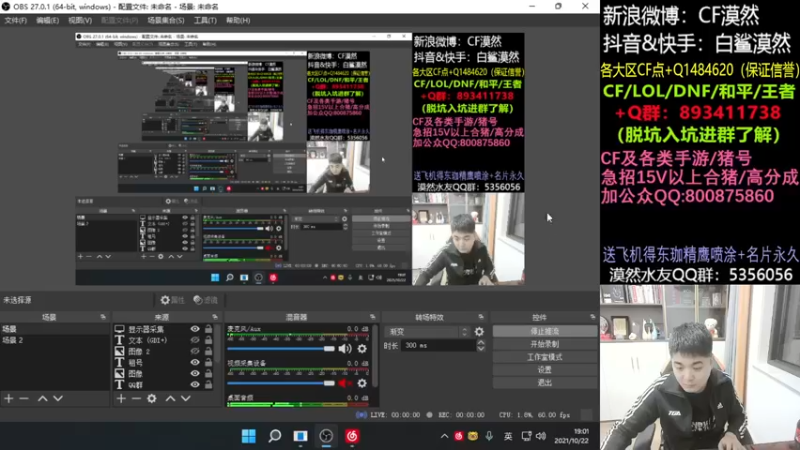
Task: Click 退出 button
Action: coord(545,383)
